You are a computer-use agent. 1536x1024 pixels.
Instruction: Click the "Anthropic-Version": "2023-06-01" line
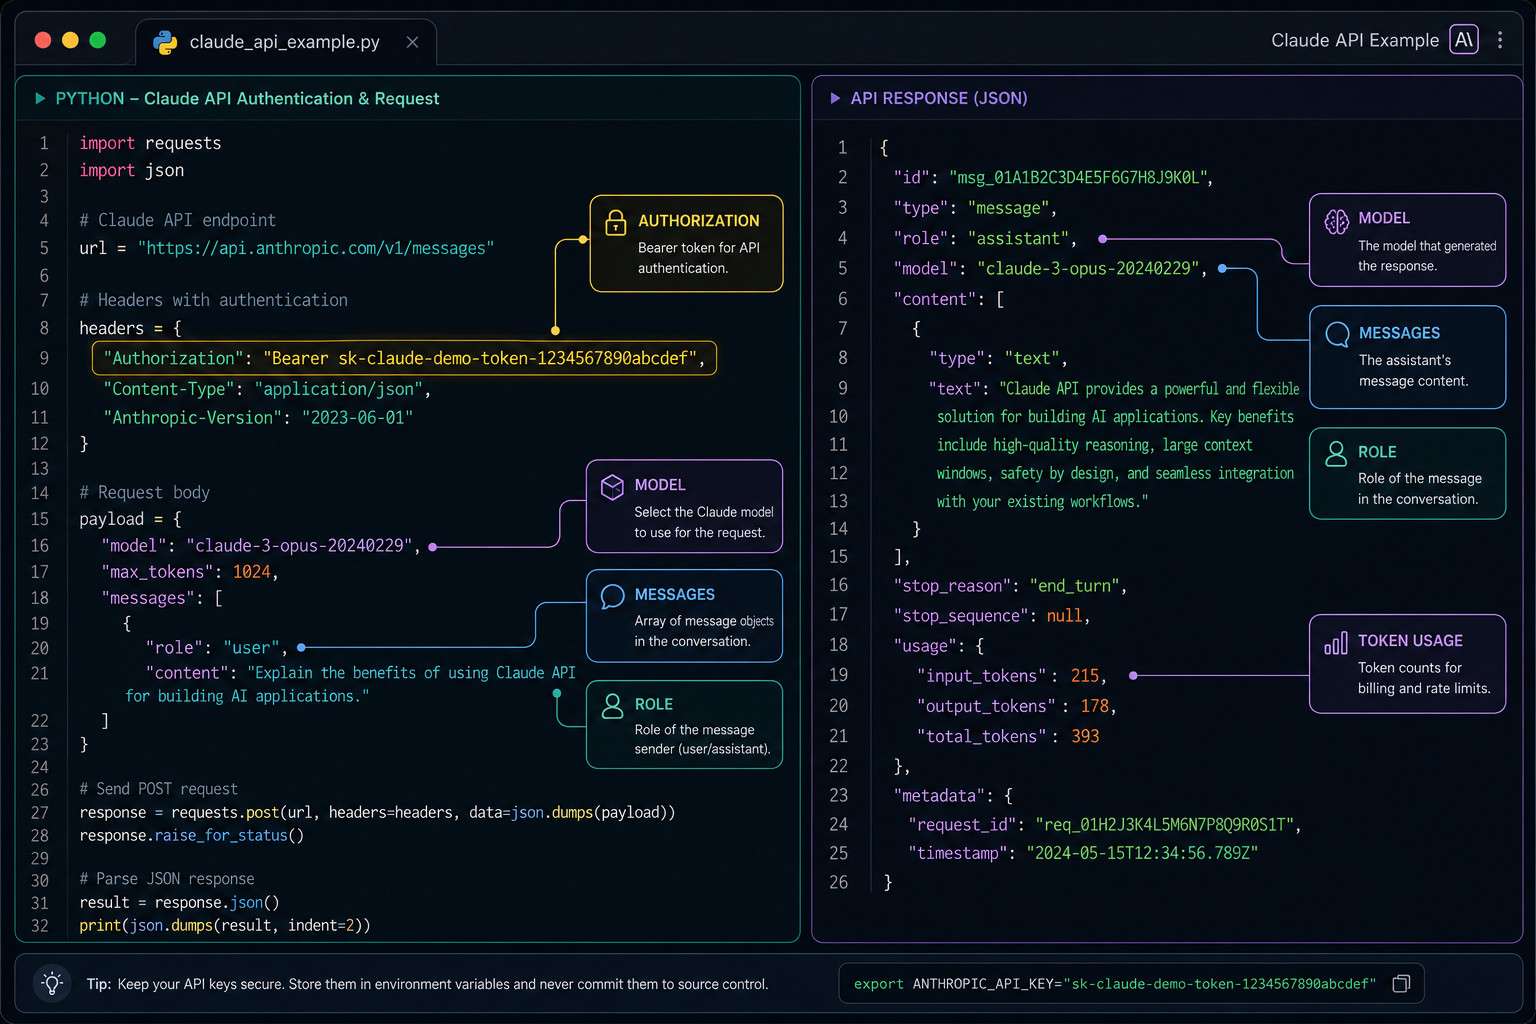258,417
